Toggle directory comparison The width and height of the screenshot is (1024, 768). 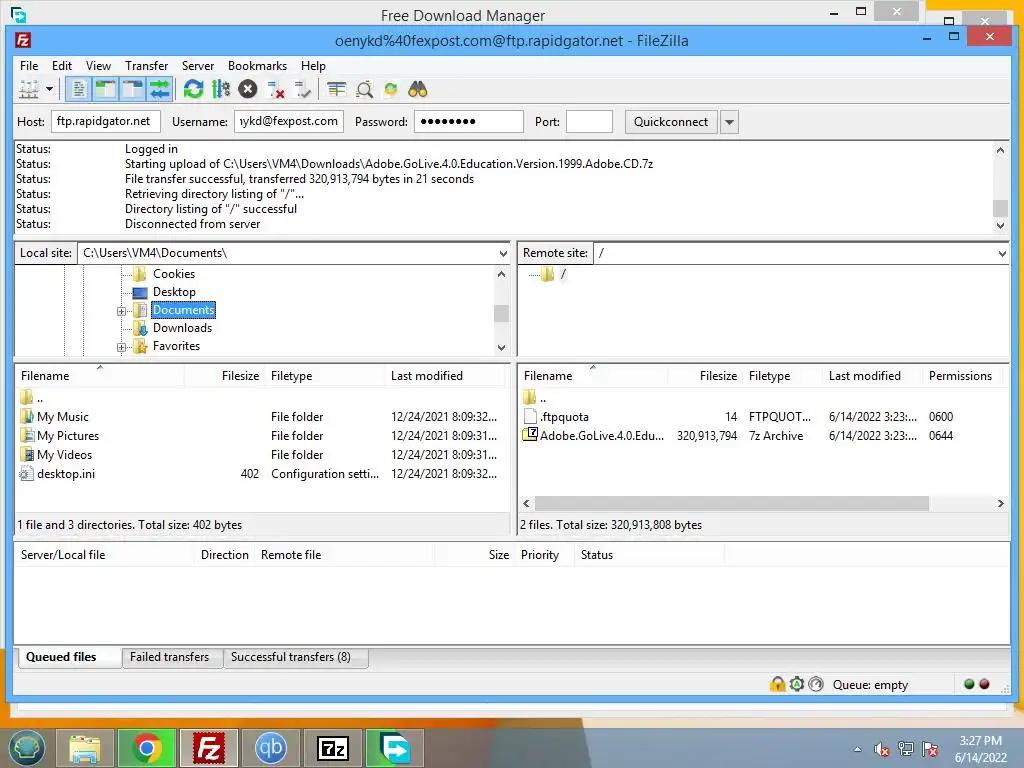click(364, 89)
